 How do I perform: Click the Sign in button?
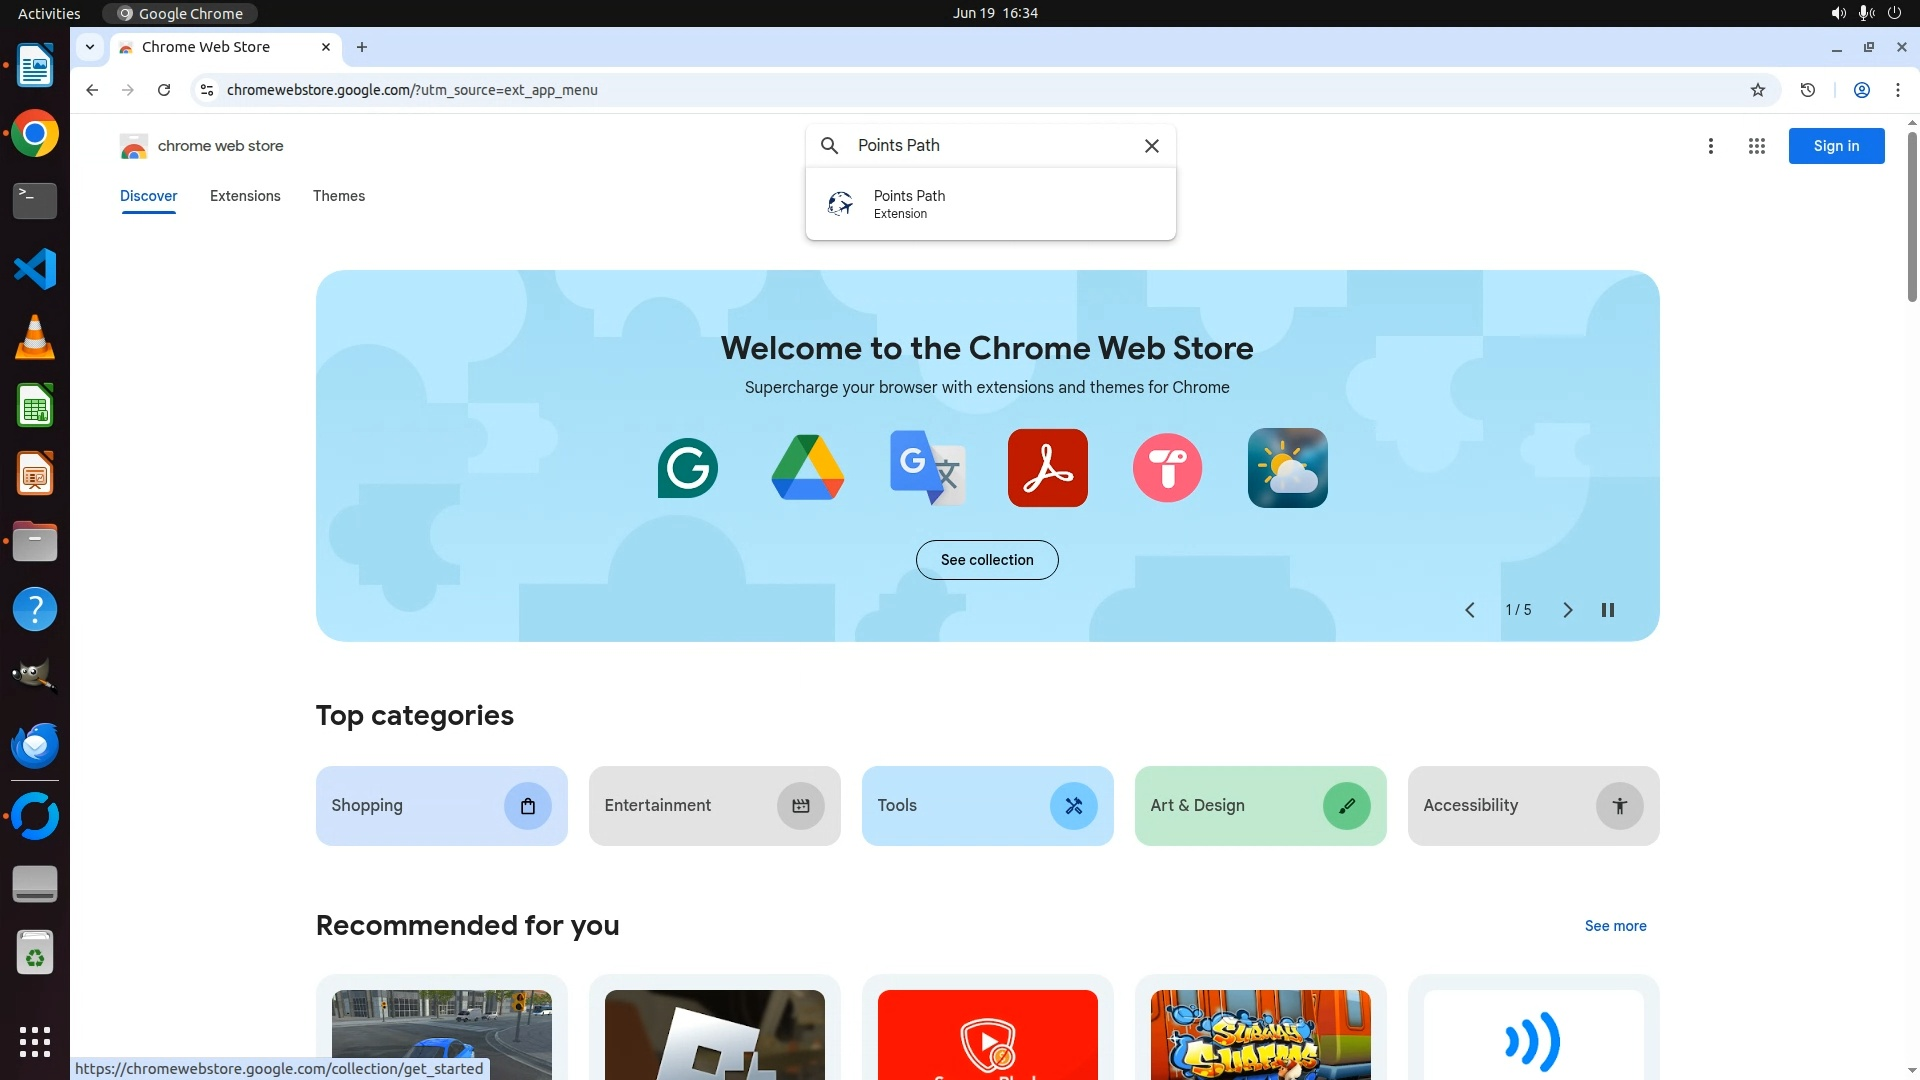1836,146
